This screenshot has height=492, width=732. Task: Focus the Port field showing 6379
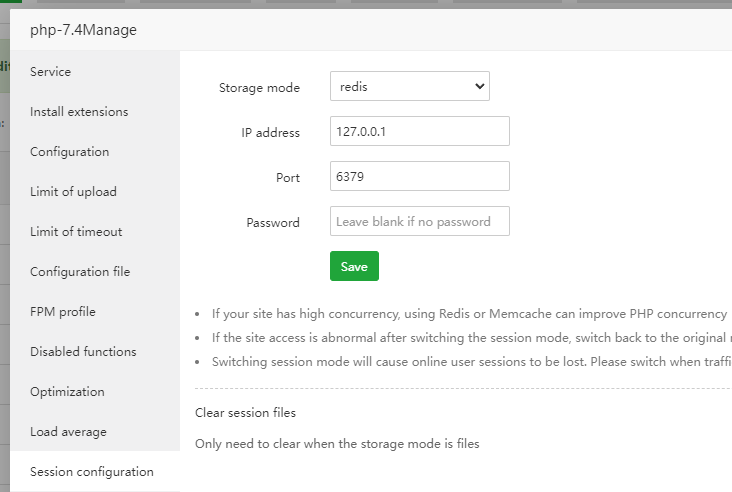[419, 177]
